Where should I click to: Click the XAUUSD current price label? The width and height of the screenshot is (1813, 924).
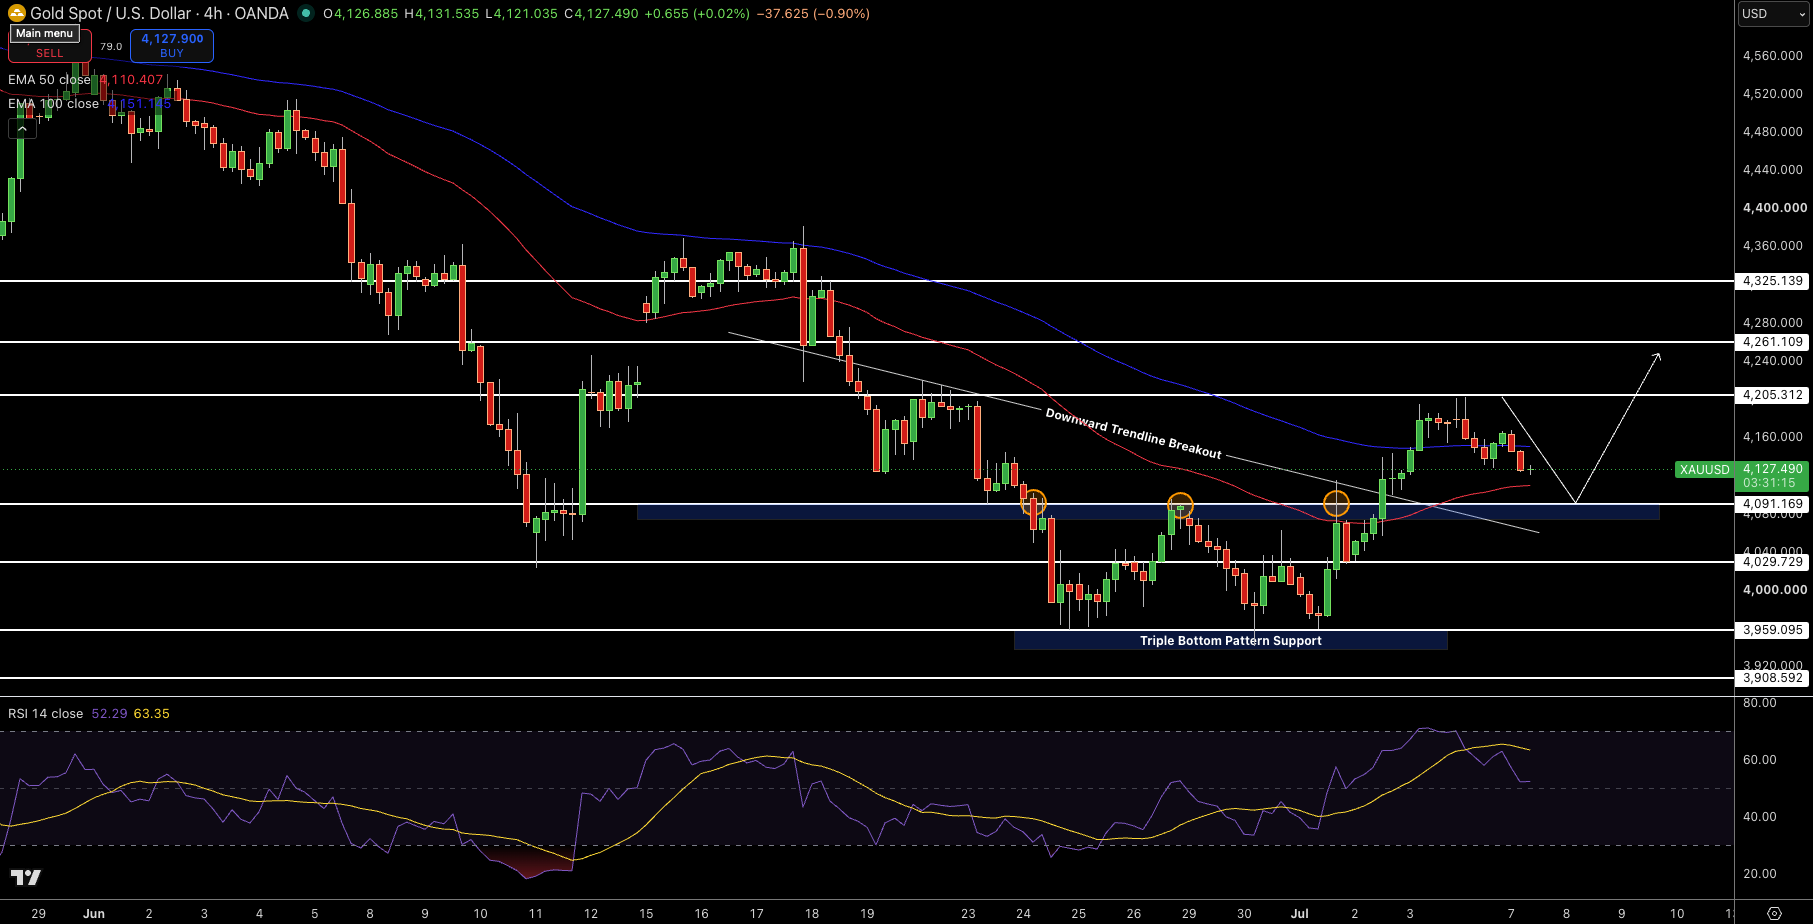tap(1742, 475)
